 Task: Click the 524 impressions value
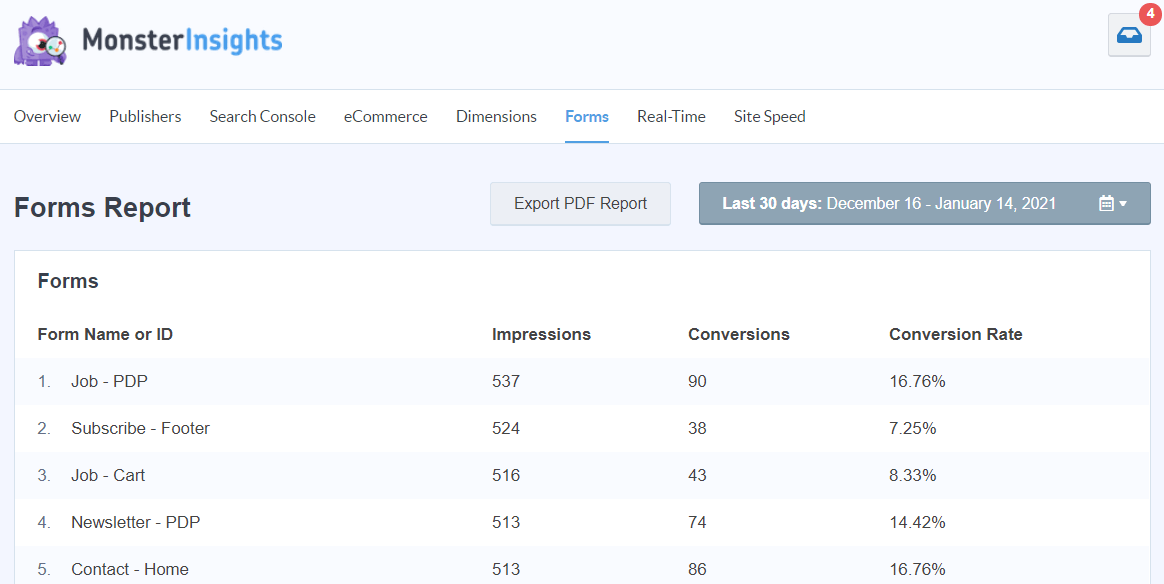(x=506, y=428)
